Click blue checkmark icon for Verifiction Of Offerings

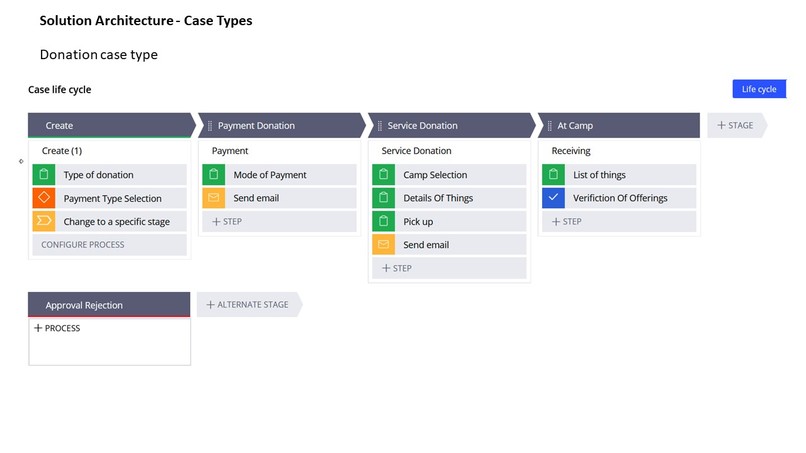(554, 198)
